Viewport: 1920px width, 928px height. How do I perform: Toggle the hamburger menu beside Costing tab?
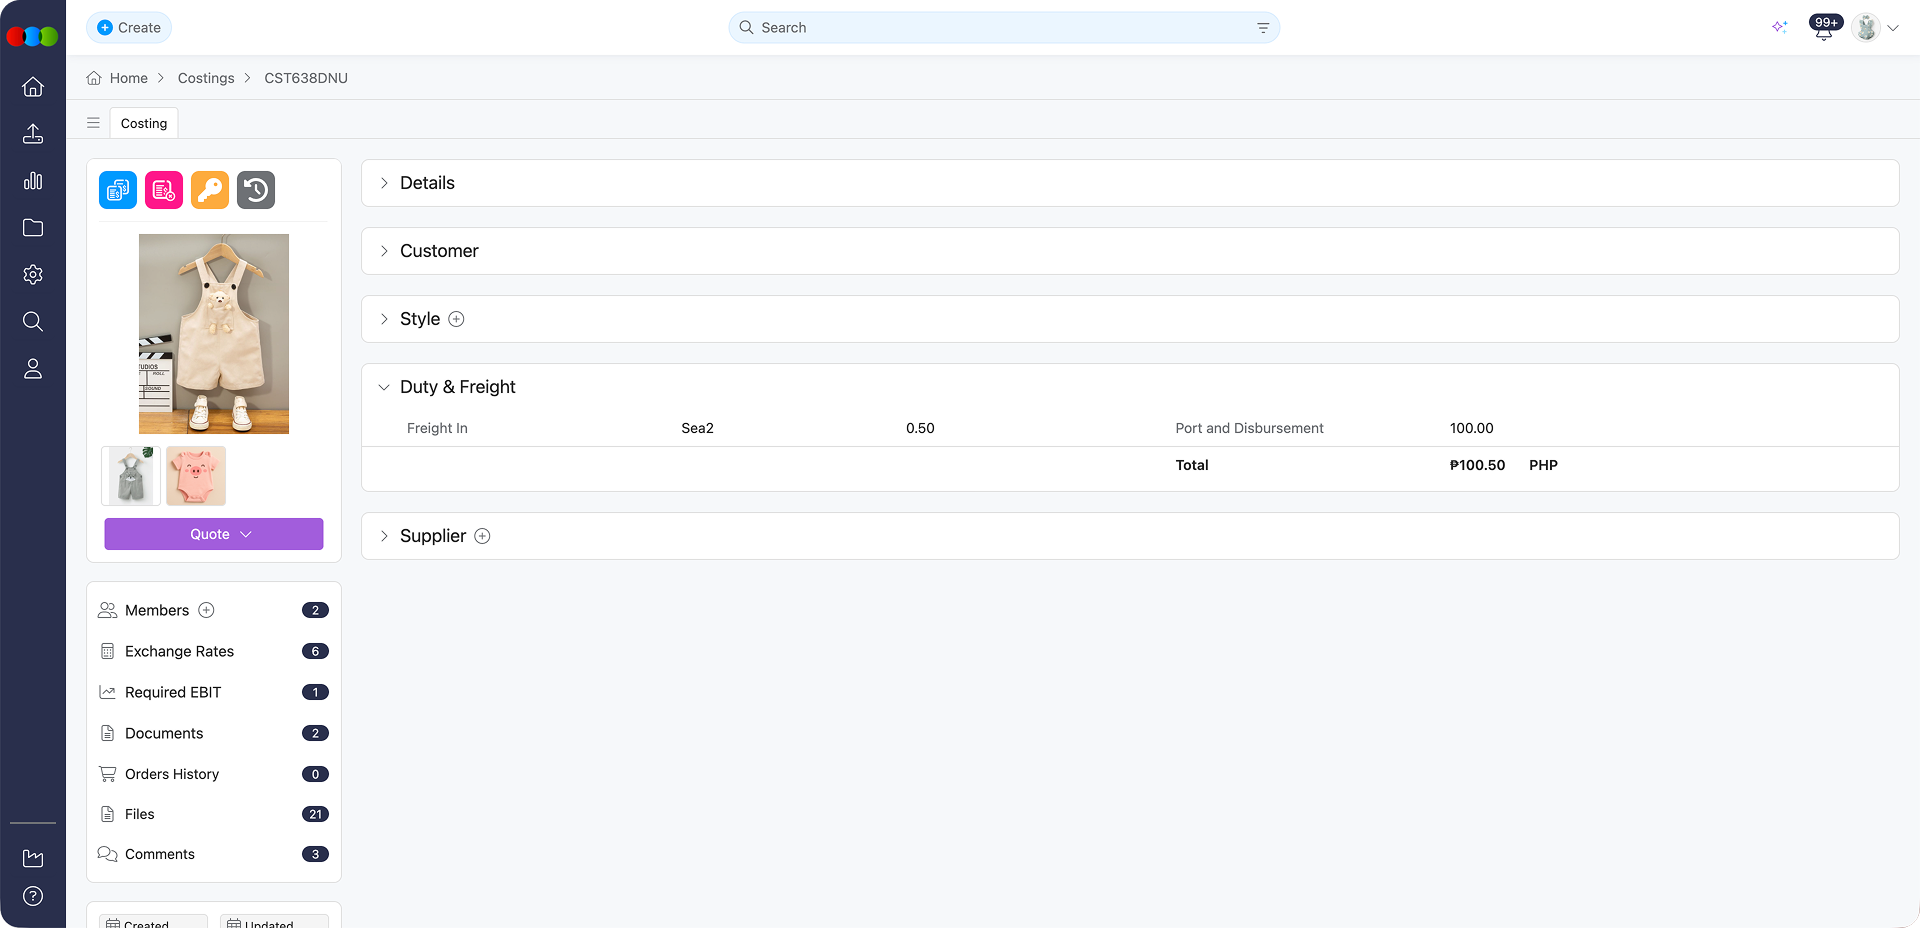pos(93,123)
